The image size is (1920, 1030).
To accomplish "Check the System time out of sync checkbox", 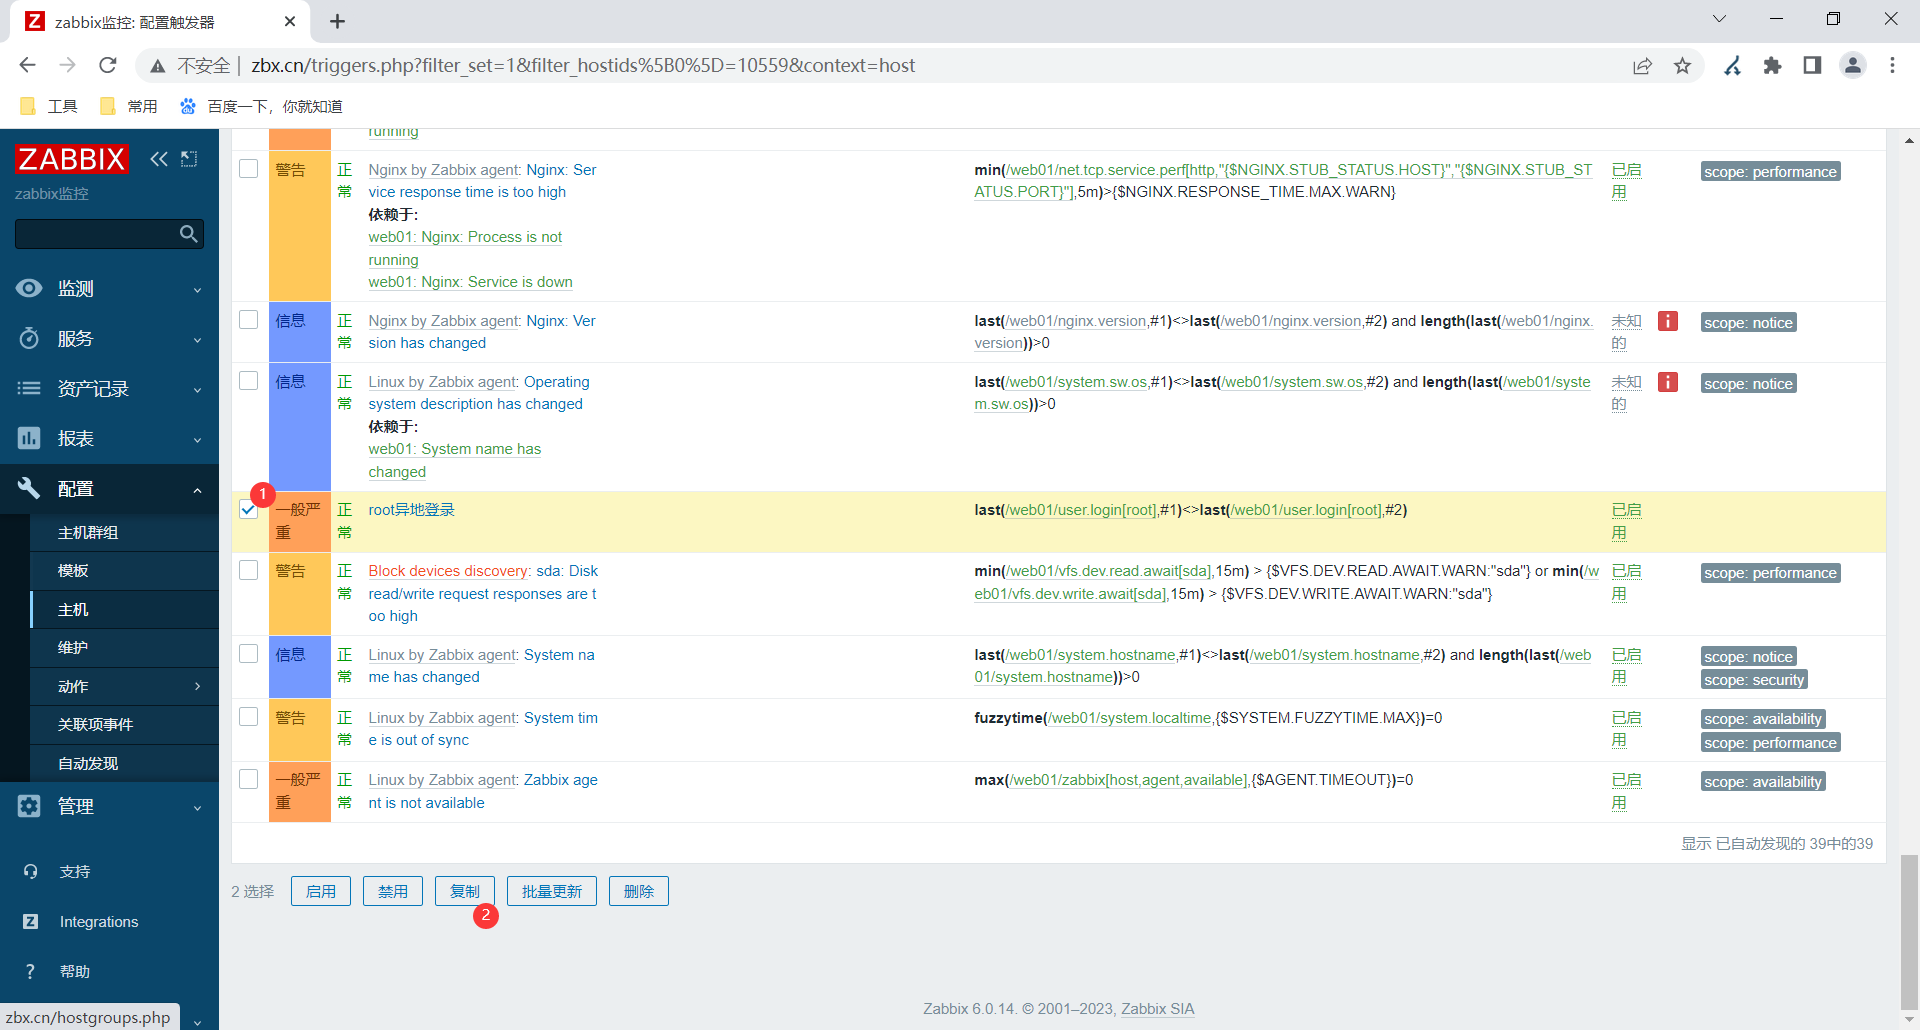I will (x=249, y=717).
